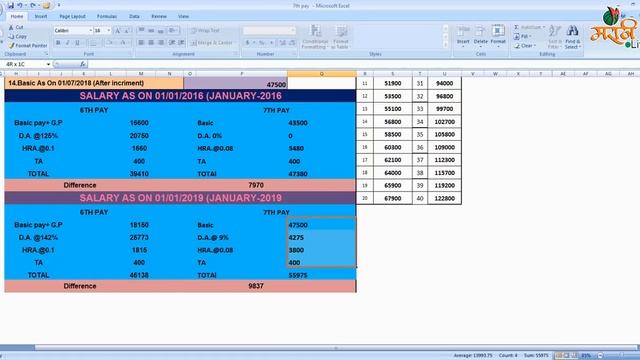Viewport: 640px width, 360px height.
Task: Click the formula bar input area
Action: tap(363, 64)
